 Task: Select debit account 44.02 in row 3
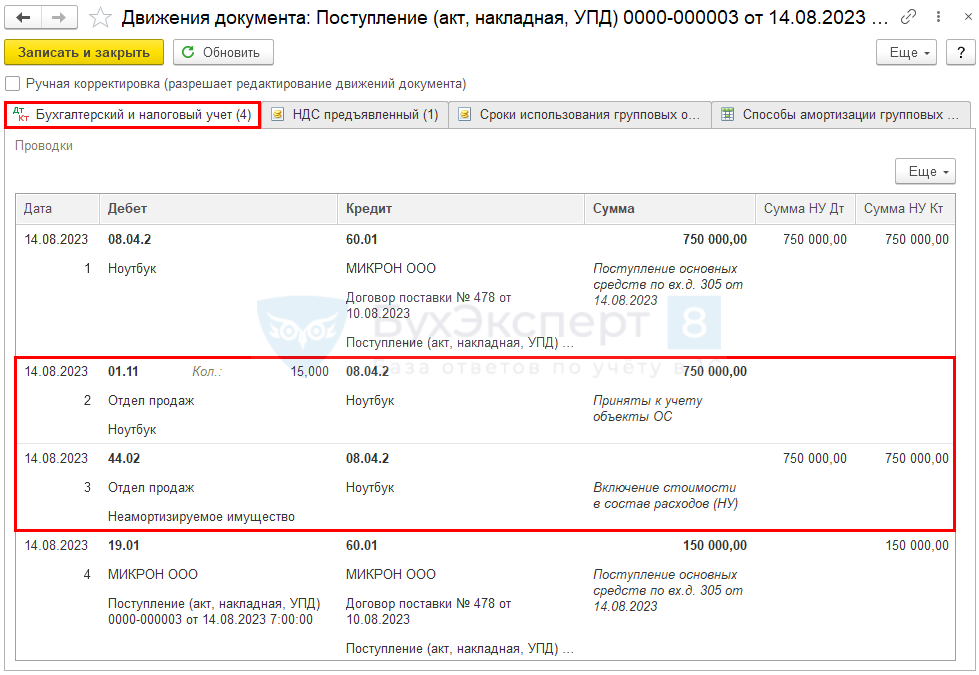[124, 458]
